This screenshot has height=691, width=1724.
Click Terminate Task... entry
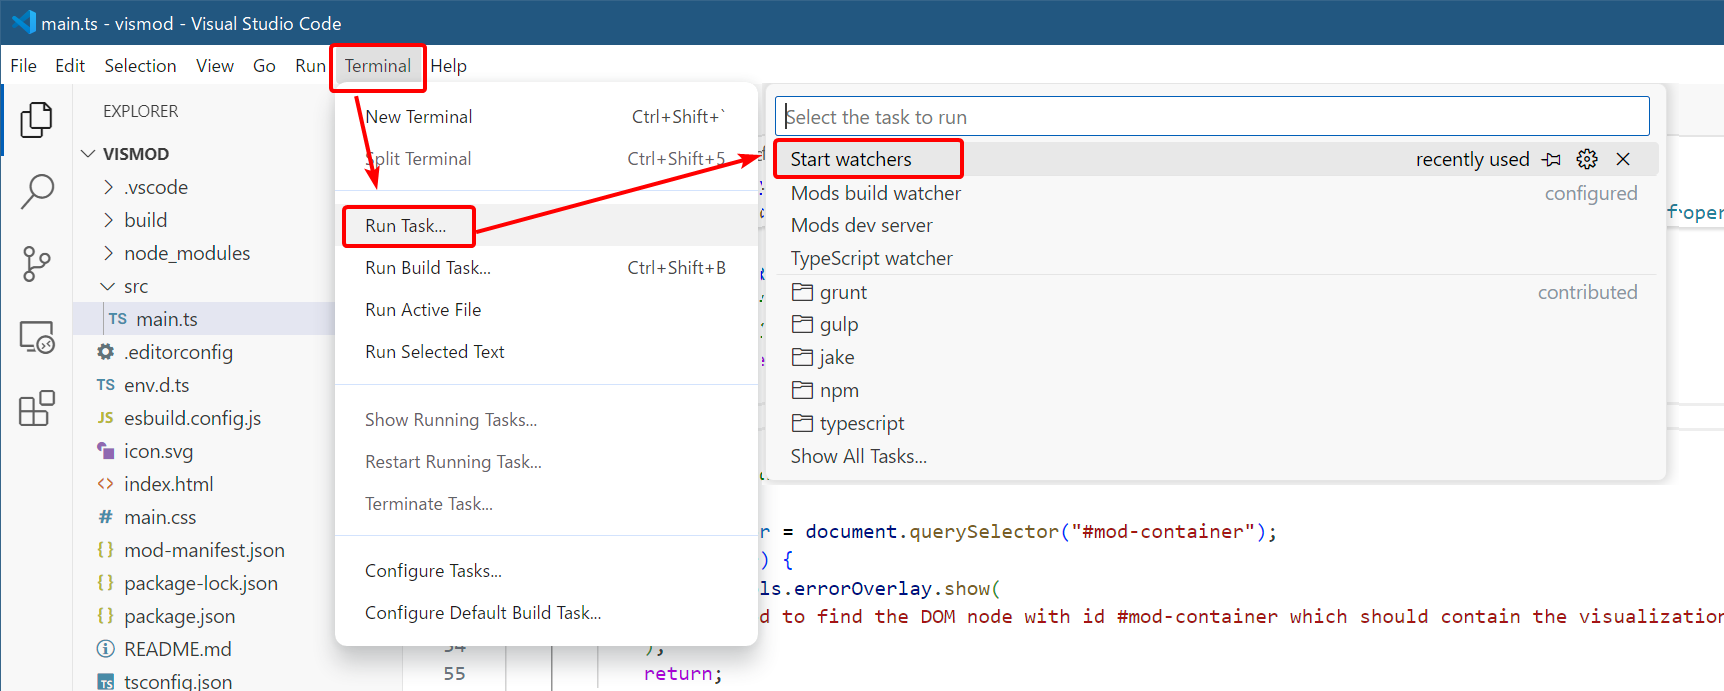tap(546, 504)
